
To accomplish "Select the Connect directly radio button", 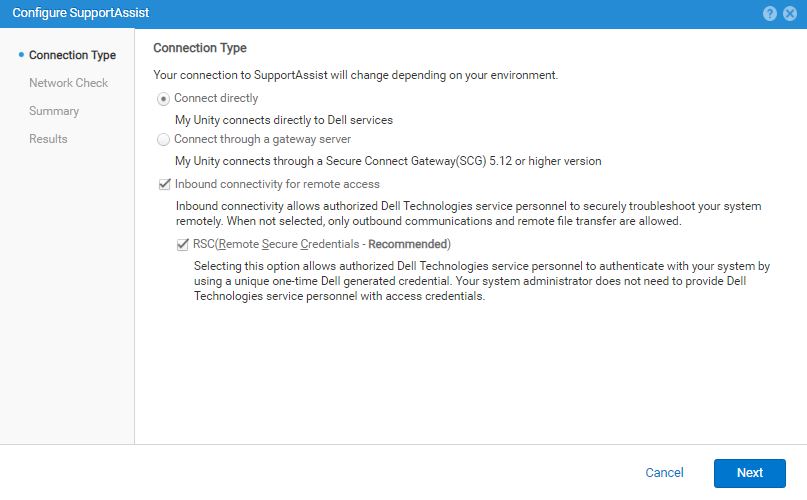I will (164, 98).
